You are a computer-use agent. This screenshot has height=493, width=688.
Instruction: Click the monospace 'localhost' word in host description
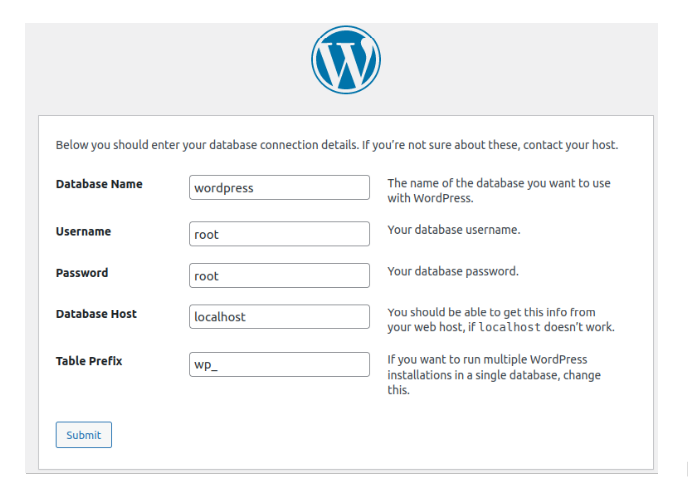[x=509, y=327]
